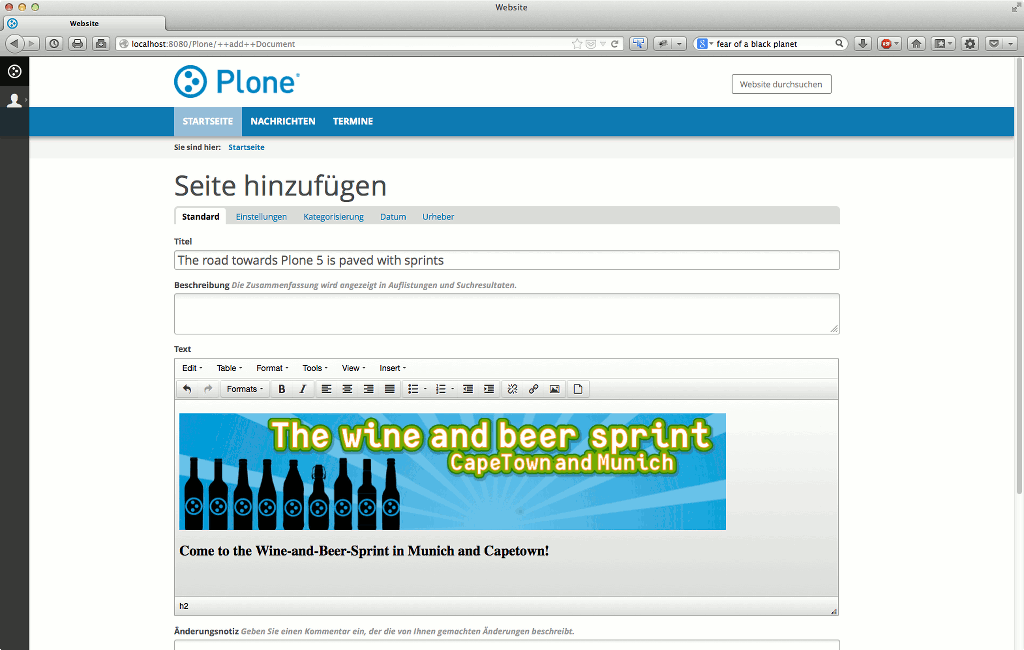Toggle right alignment
1024x650 pixels.
pos(368,389)
